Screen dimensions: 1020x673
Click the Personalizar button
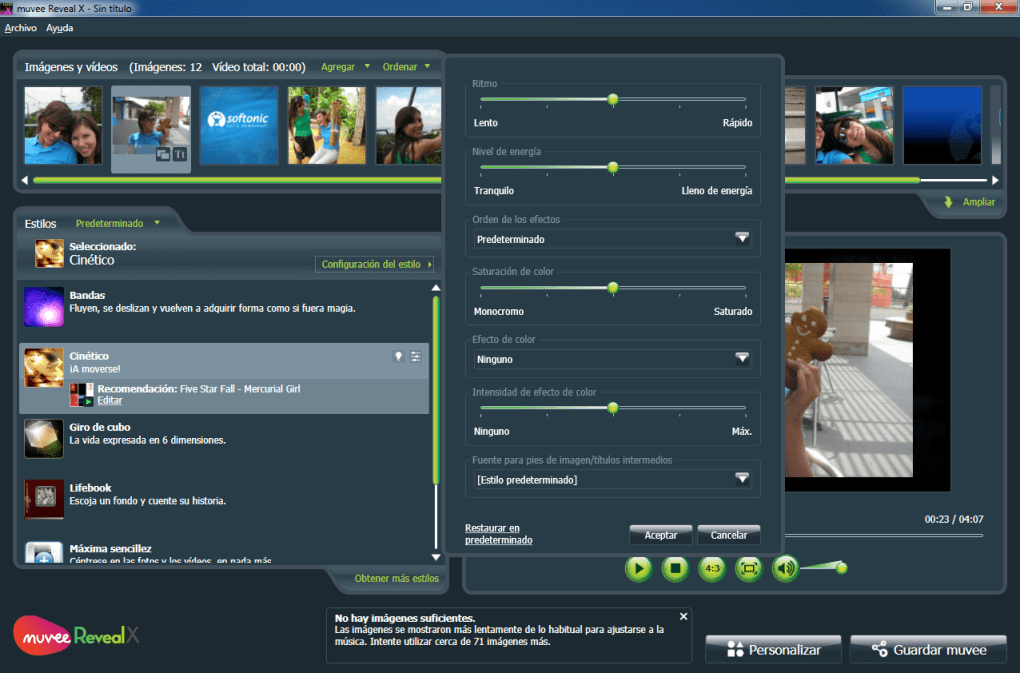coord(773,649)
